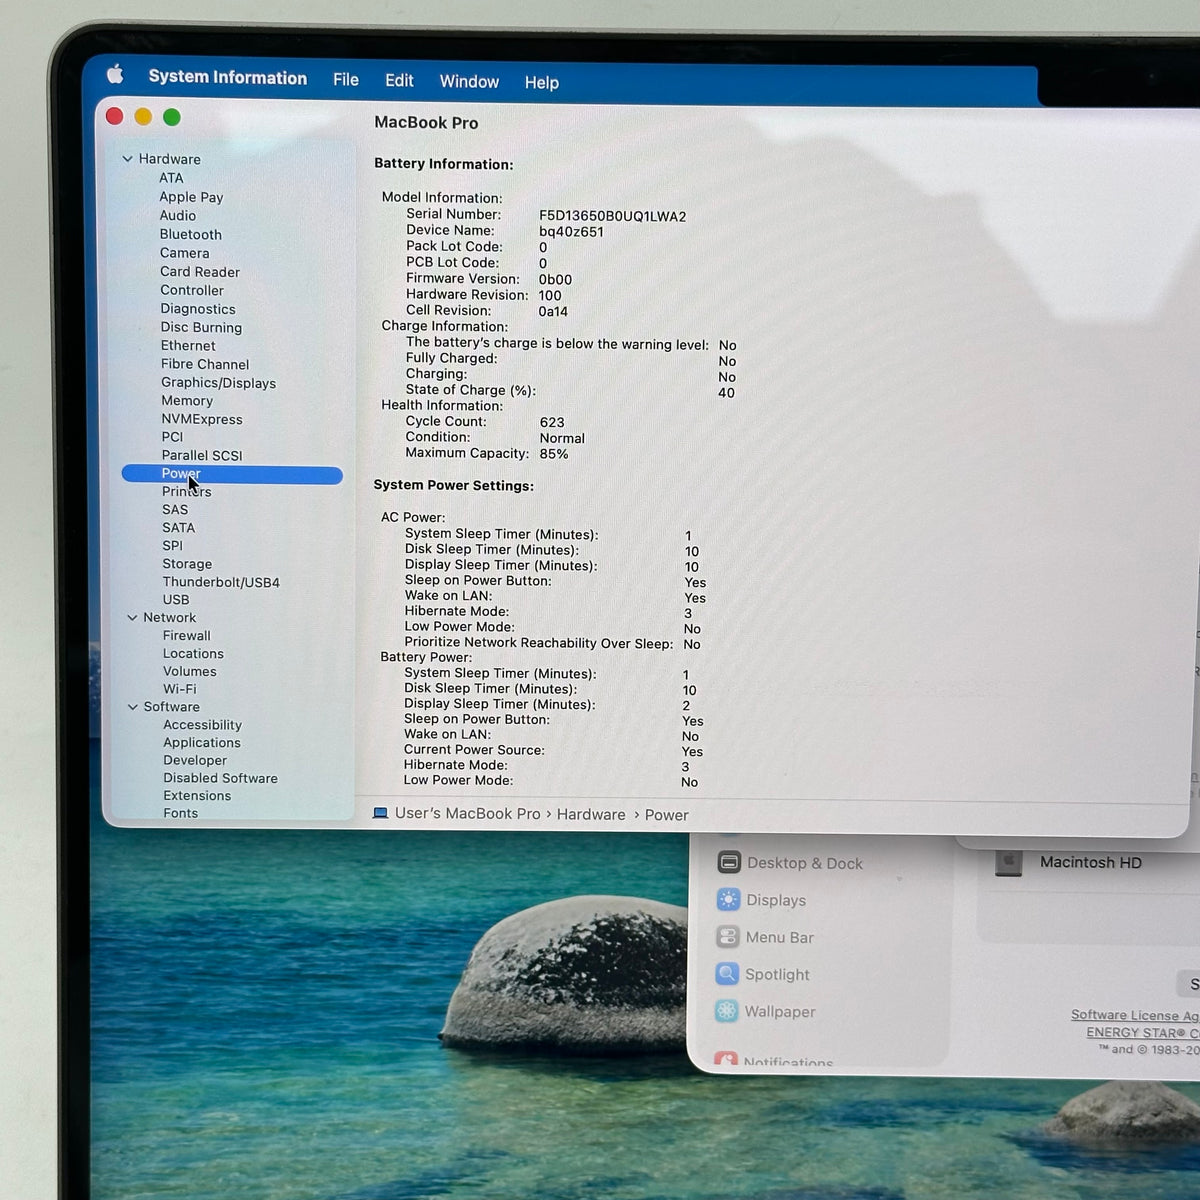Select Disabled Software in the sidebar
This screenshot has height=1200, width=1200.
coord(221,778)
